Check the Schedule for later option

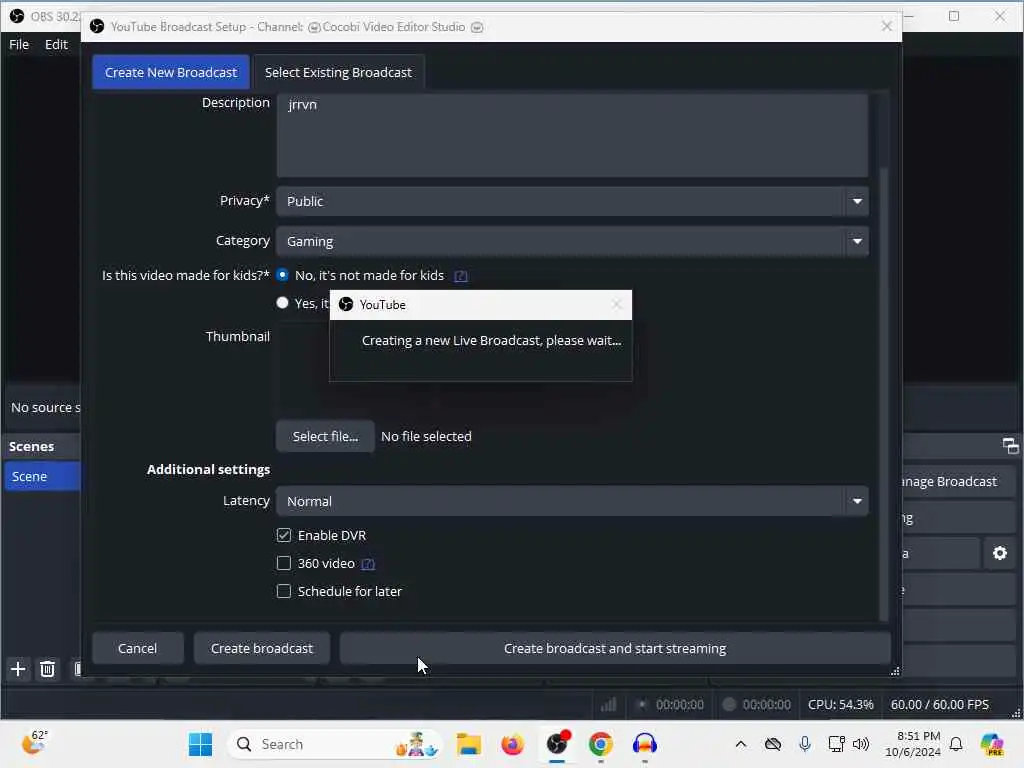coord(283,592)
